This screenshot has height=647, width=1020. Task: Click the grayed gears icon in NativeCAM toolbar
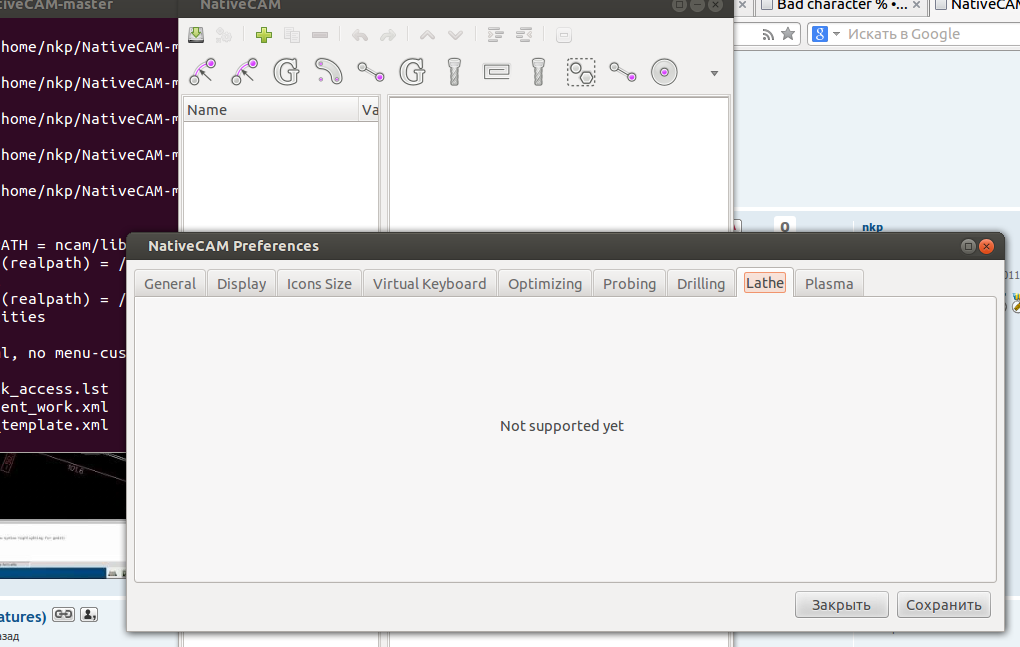[224, 34]
